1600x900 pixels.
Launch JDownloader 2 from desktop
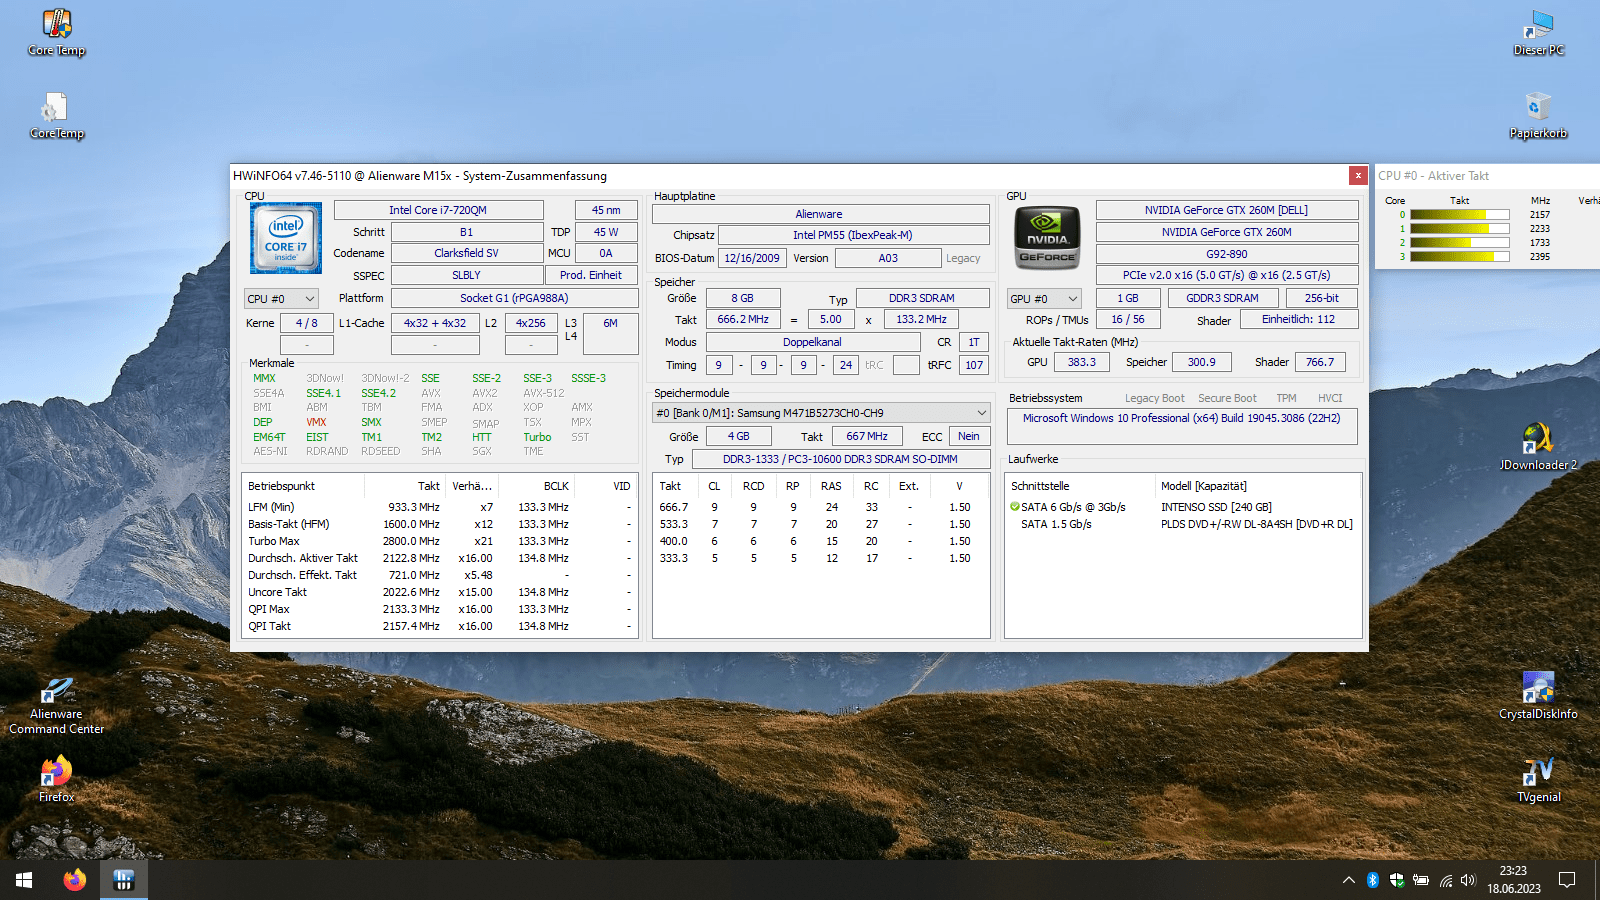(1538, 447)
